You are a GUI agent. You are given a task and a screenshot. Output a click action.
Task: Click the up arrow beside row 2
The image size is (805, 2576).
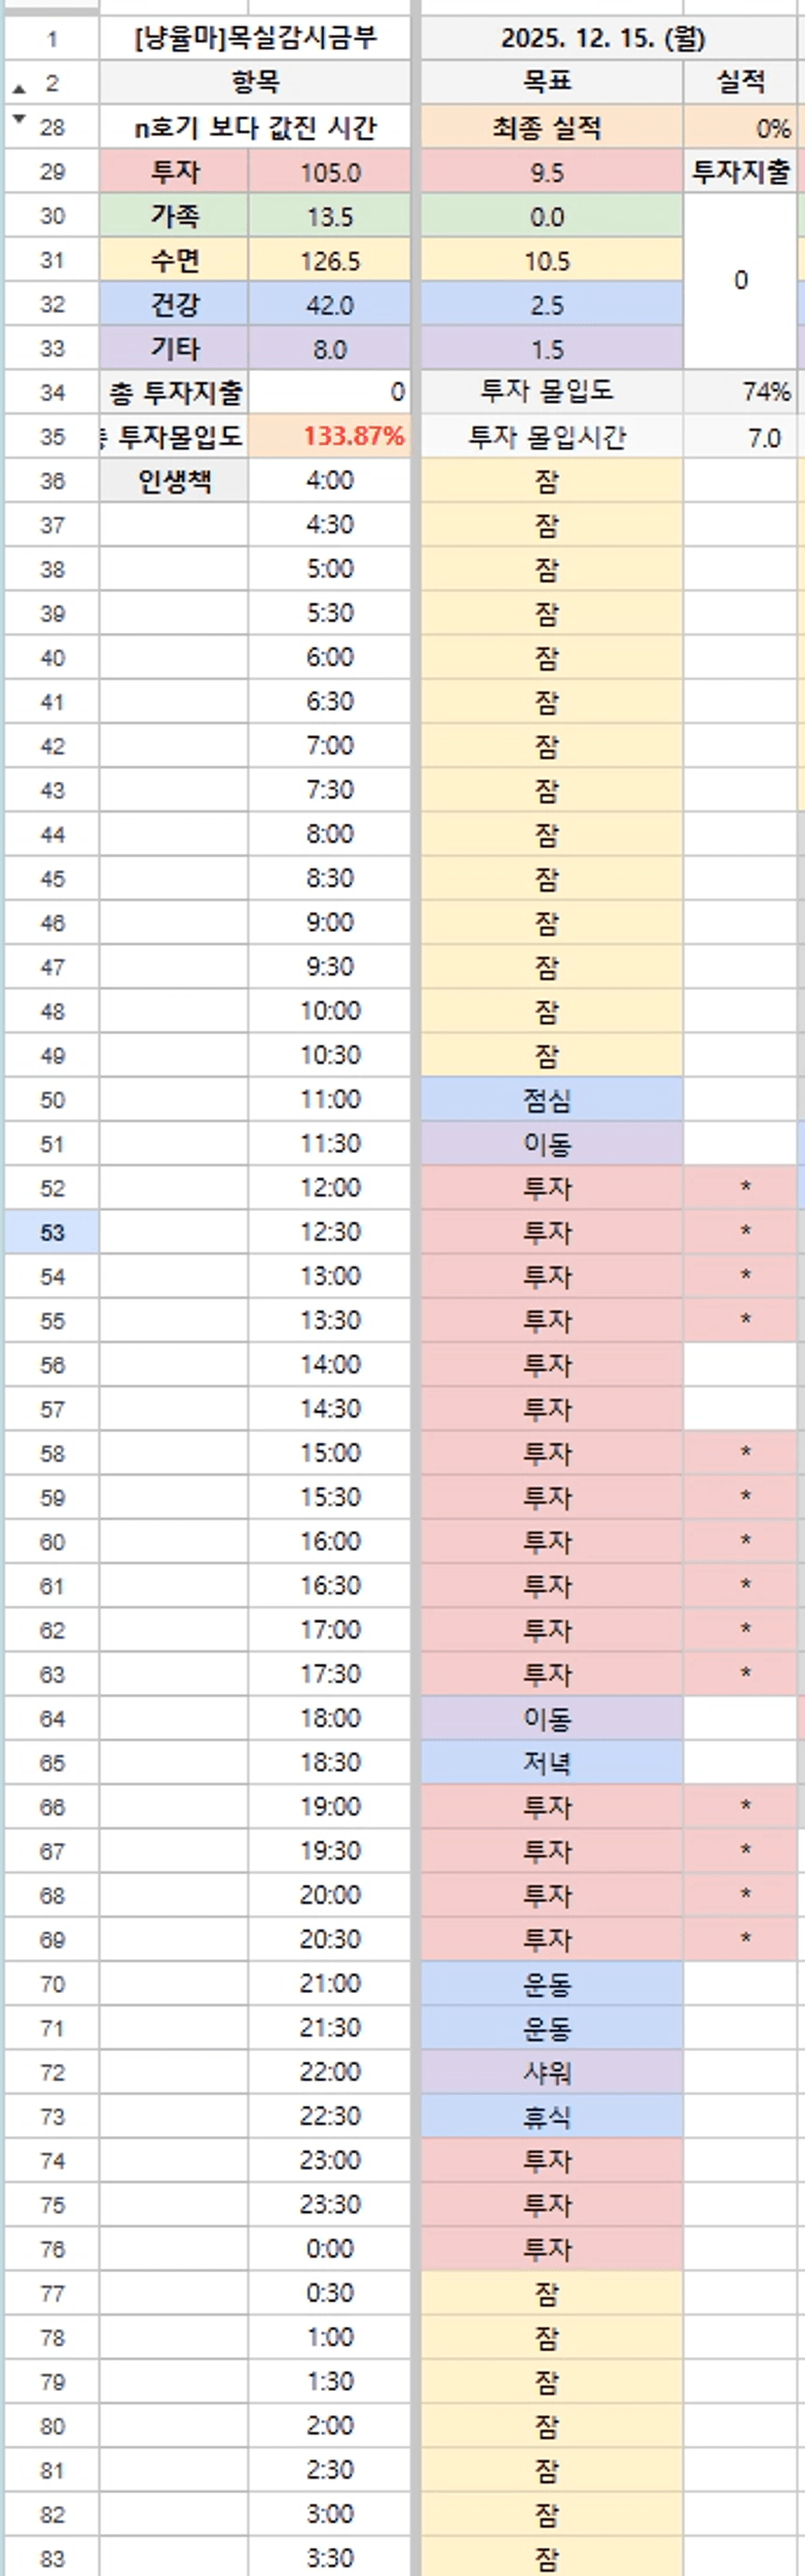[x=19, y=89]
